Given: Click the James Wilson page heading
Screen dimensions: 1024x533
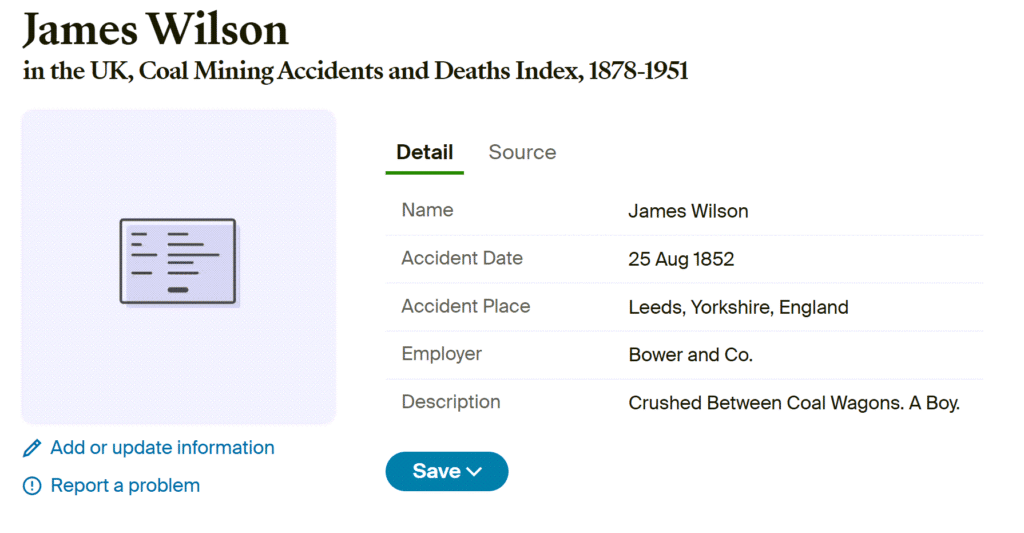Looking at the screenshot, I should click(x=155, y=30).
